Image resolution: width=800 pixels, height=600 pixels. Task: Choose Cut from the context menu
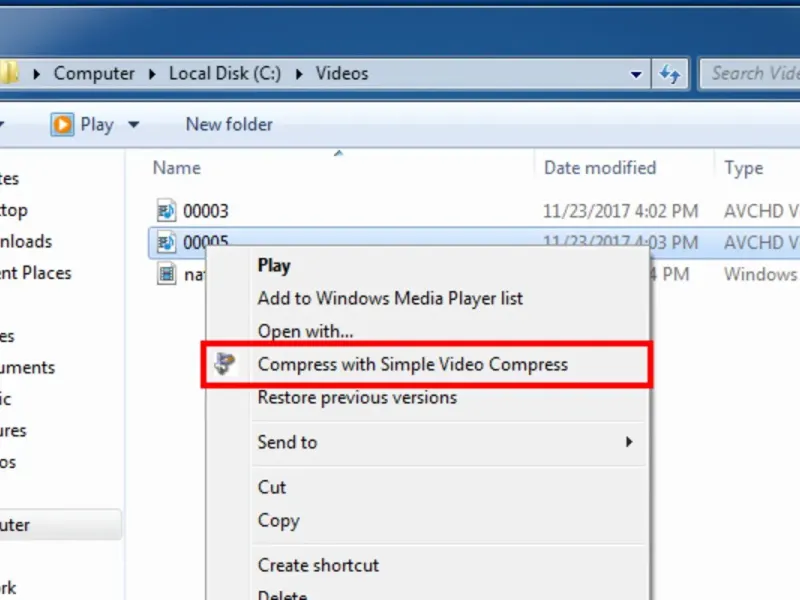click(272, 487)
